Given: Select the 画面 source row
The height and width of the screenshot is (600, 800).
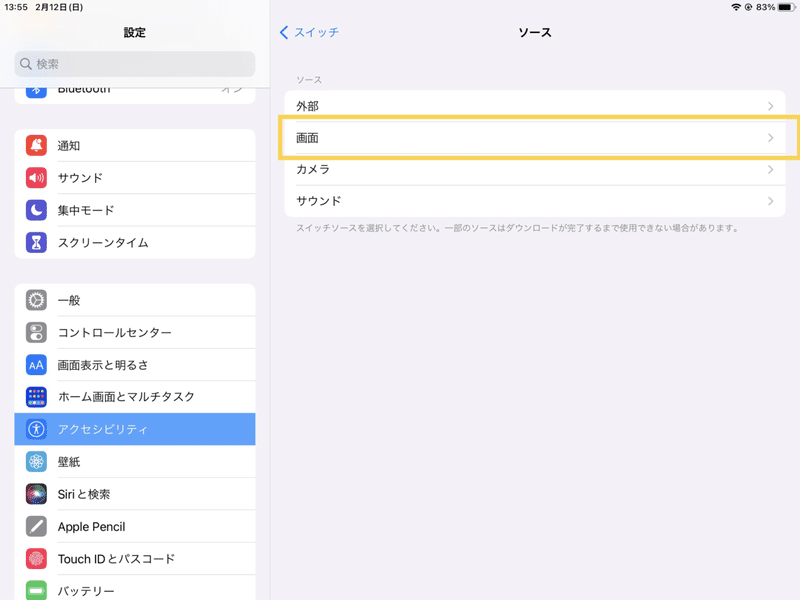Looking at the screenshot, I should pos(534,138).
